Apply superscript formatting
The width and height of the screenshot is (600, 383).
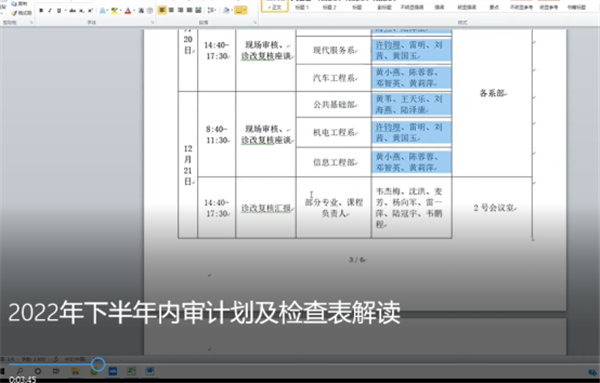point(90,11)
